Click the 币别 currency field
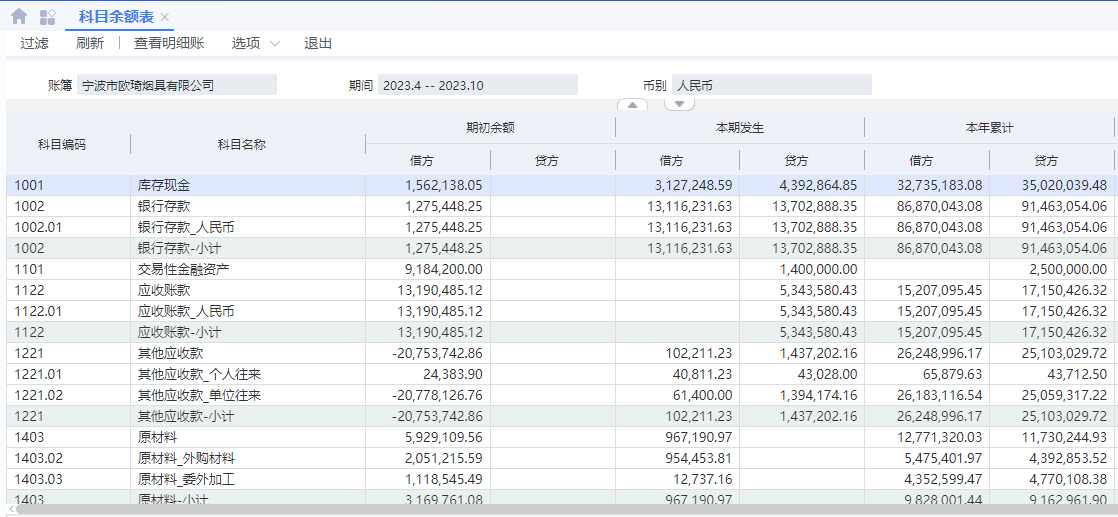 (771, 85)
